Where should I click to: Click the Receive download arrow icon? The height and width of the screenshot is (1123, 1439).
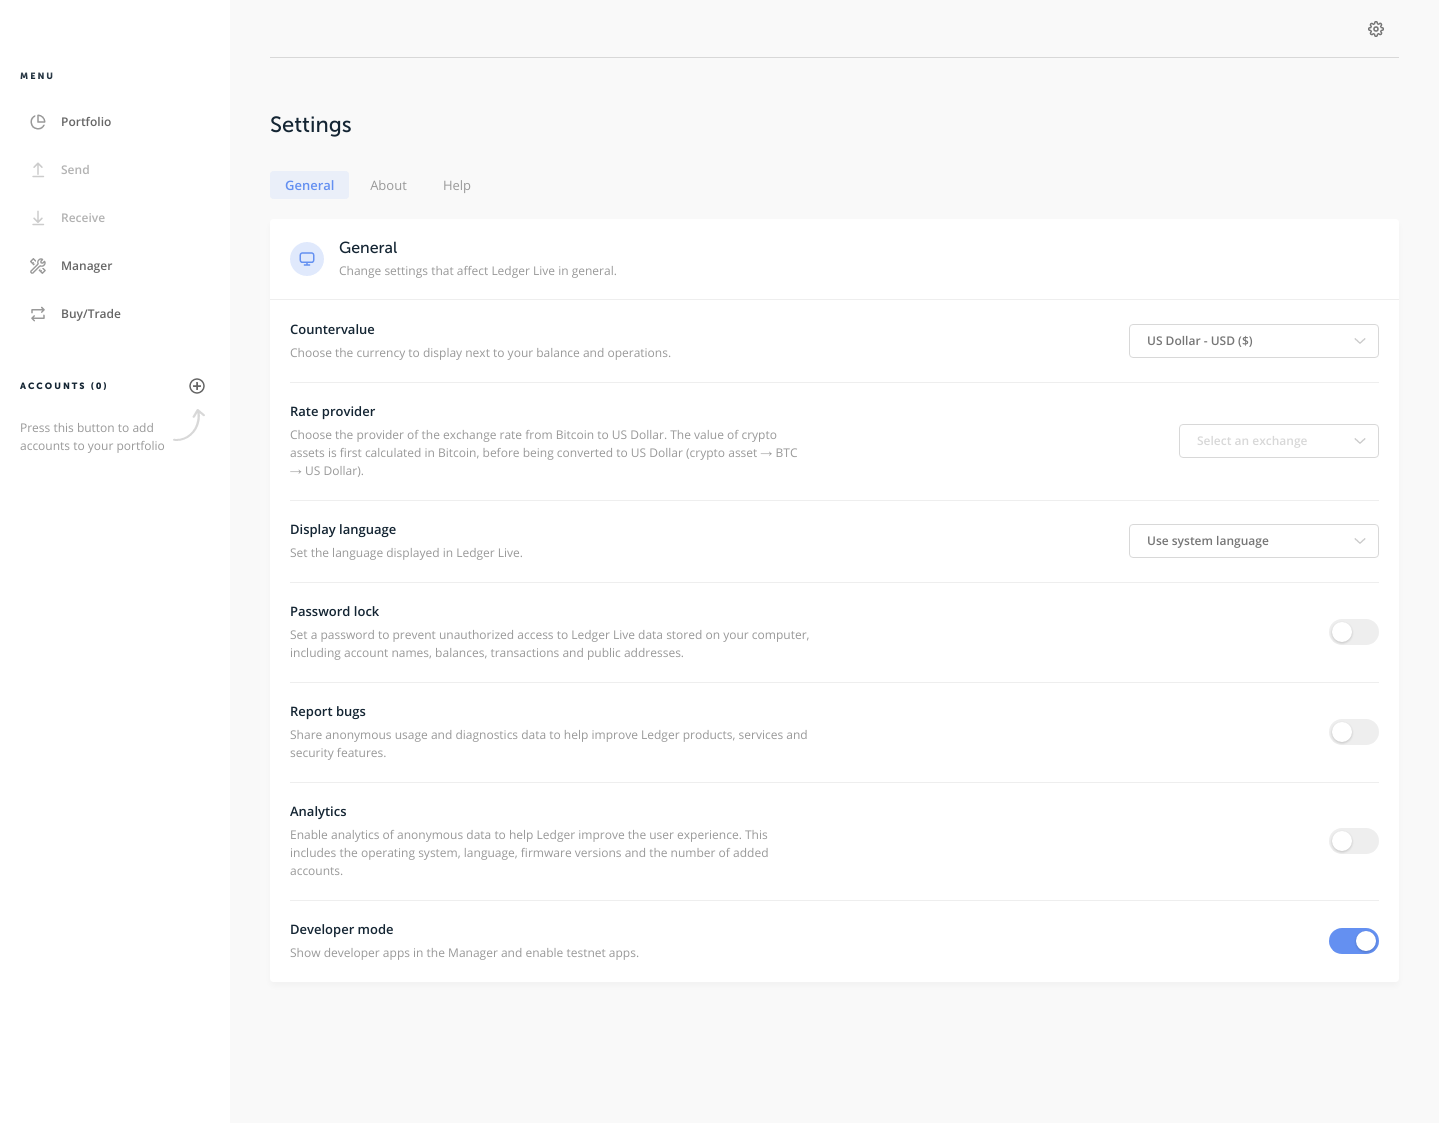point(38,218)
